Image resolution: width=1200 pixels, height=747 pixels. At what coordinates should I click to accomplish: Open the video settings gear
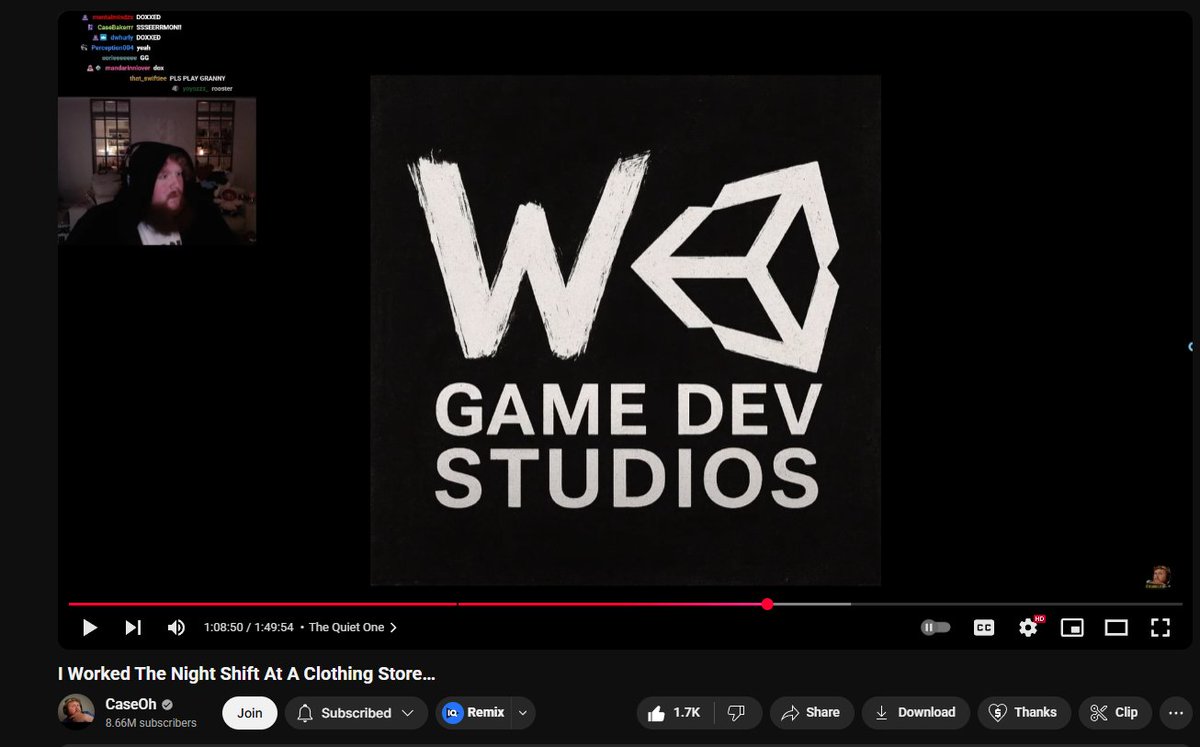[x=1027, y=627]
